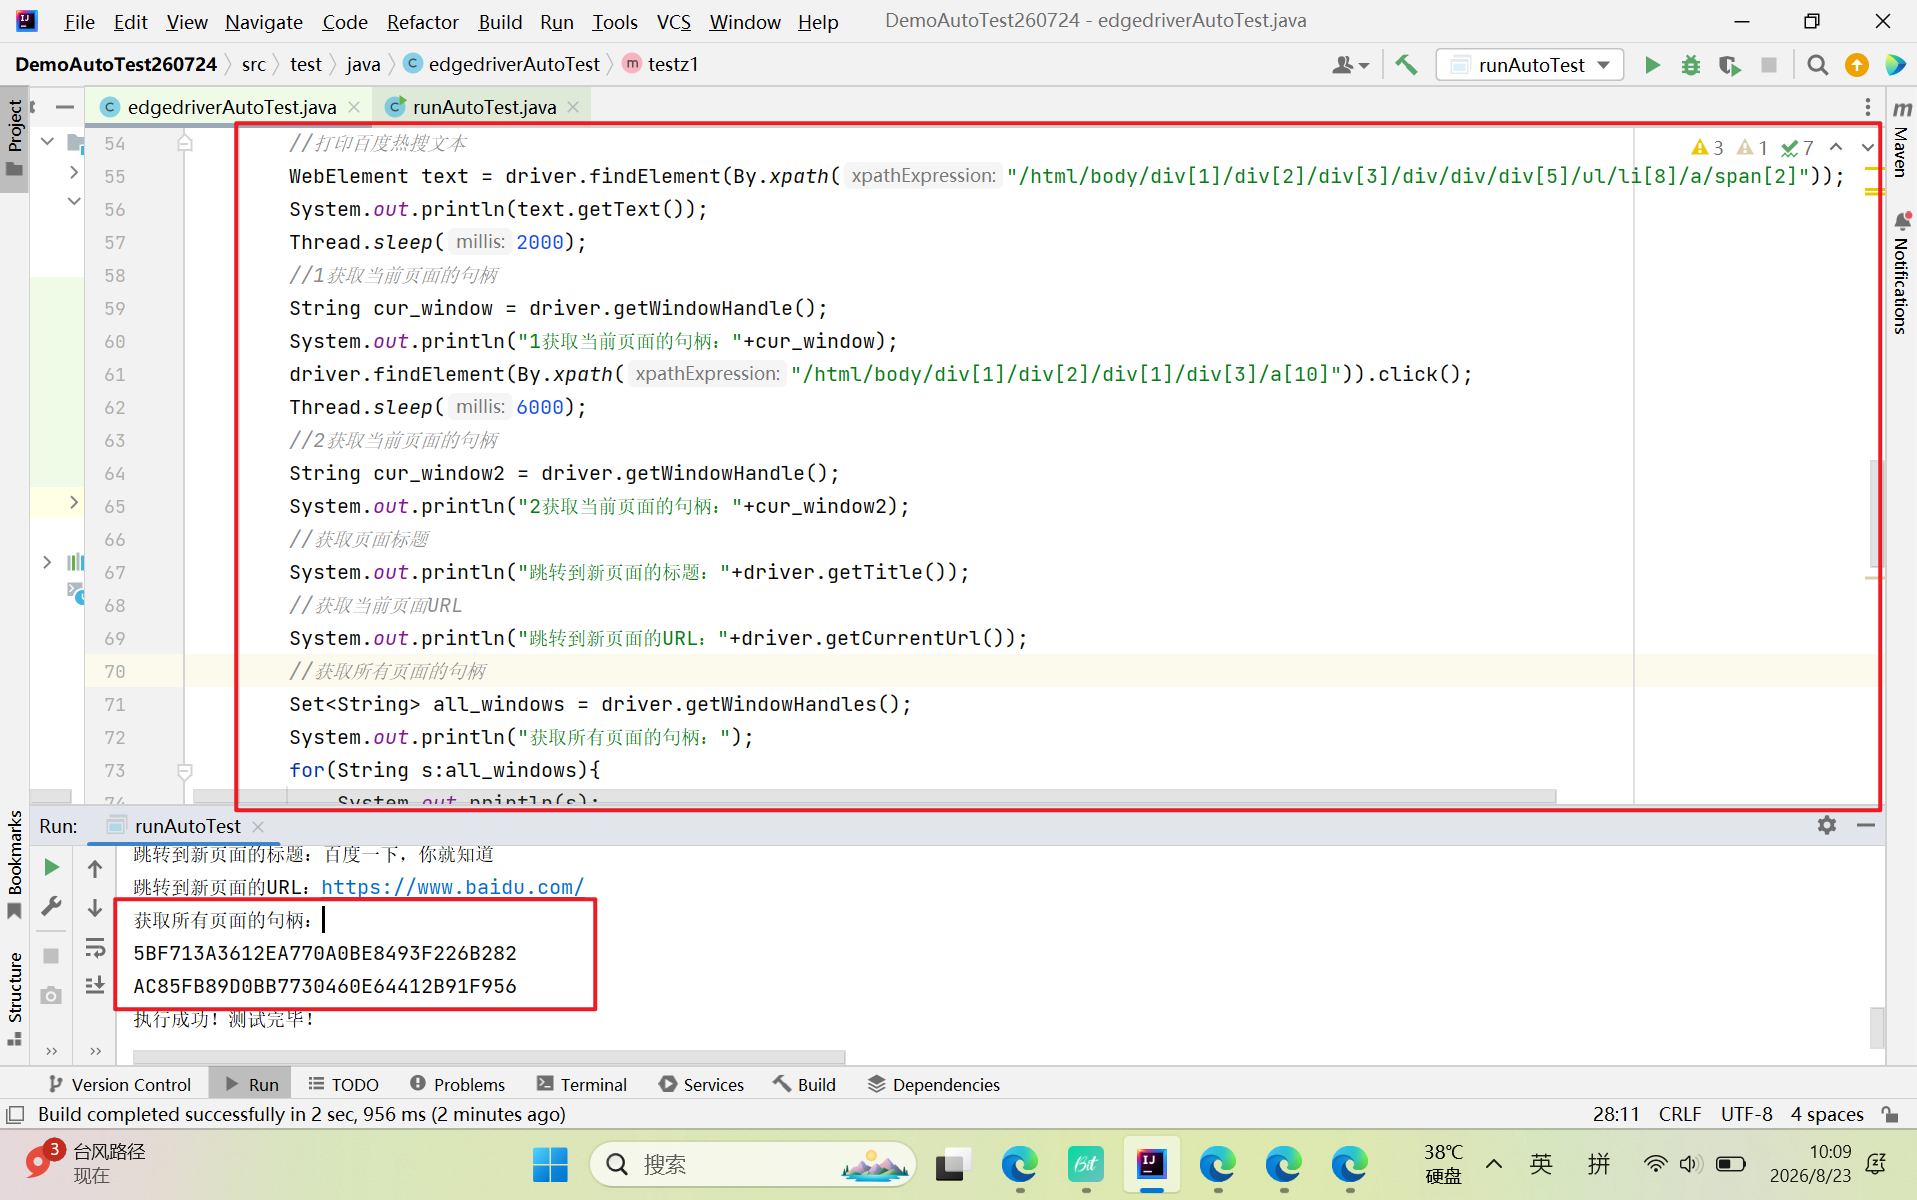Image resolution: width=1917 pixels, height=1200 pixels.
Task: Toggle scroll to end in Run console
Action: click(95, 985)
